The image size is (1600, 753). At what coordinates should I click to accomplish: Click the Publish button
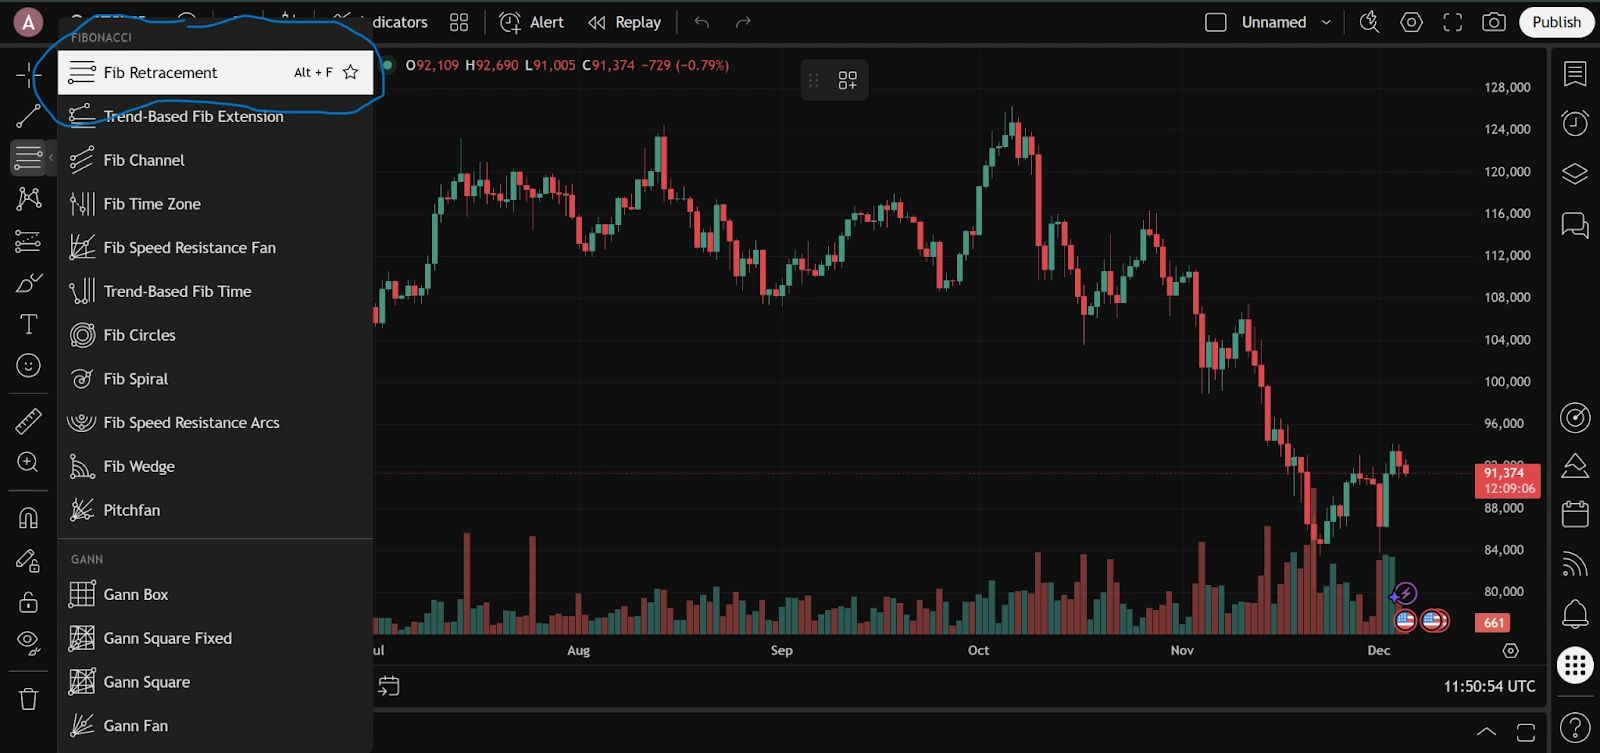pos(1556,22)
